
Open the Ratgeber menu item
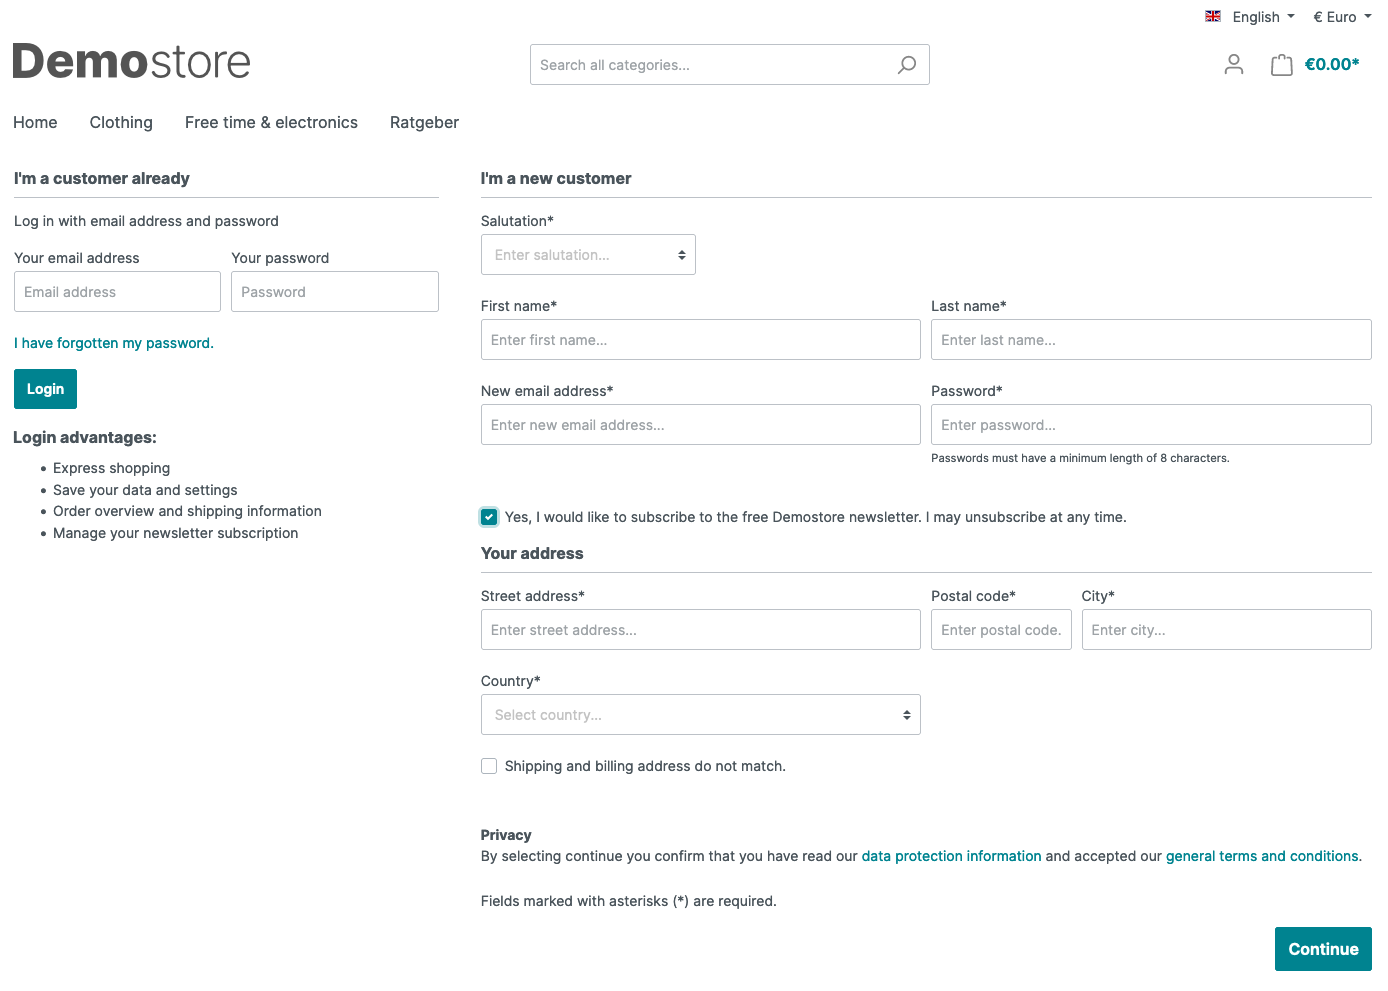coord(424,122)
